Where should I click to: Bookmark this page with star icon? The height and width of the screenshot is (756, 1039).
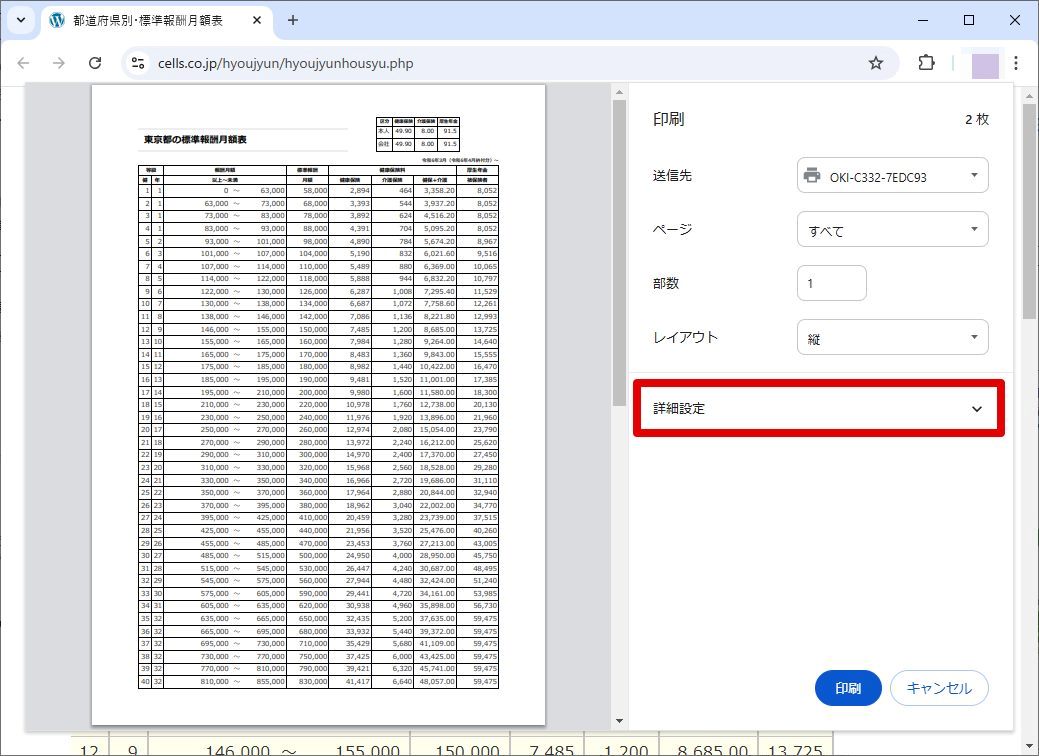click(x=875, y=63)
